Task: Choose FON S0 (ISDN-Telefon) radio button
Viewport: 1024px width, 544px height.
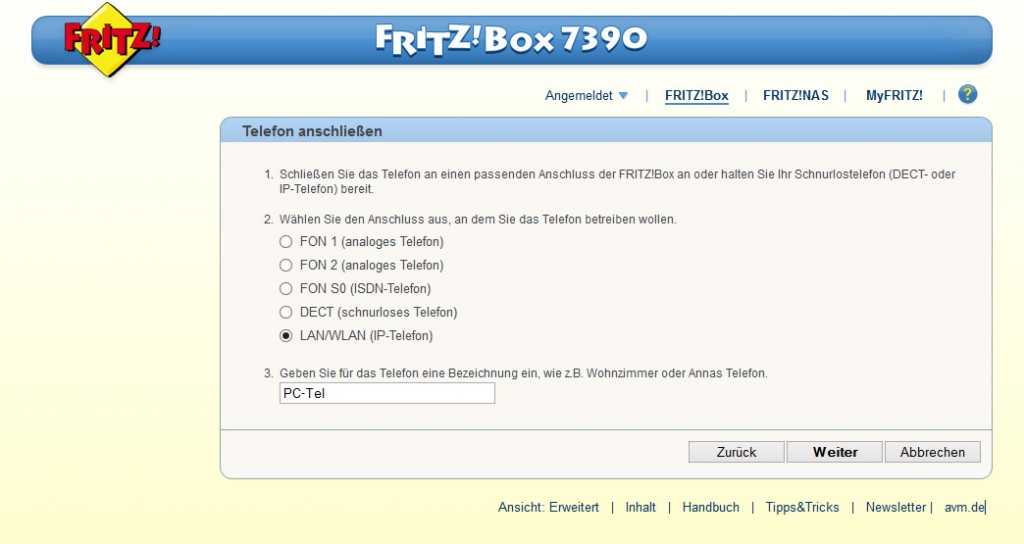Action: 285,289
